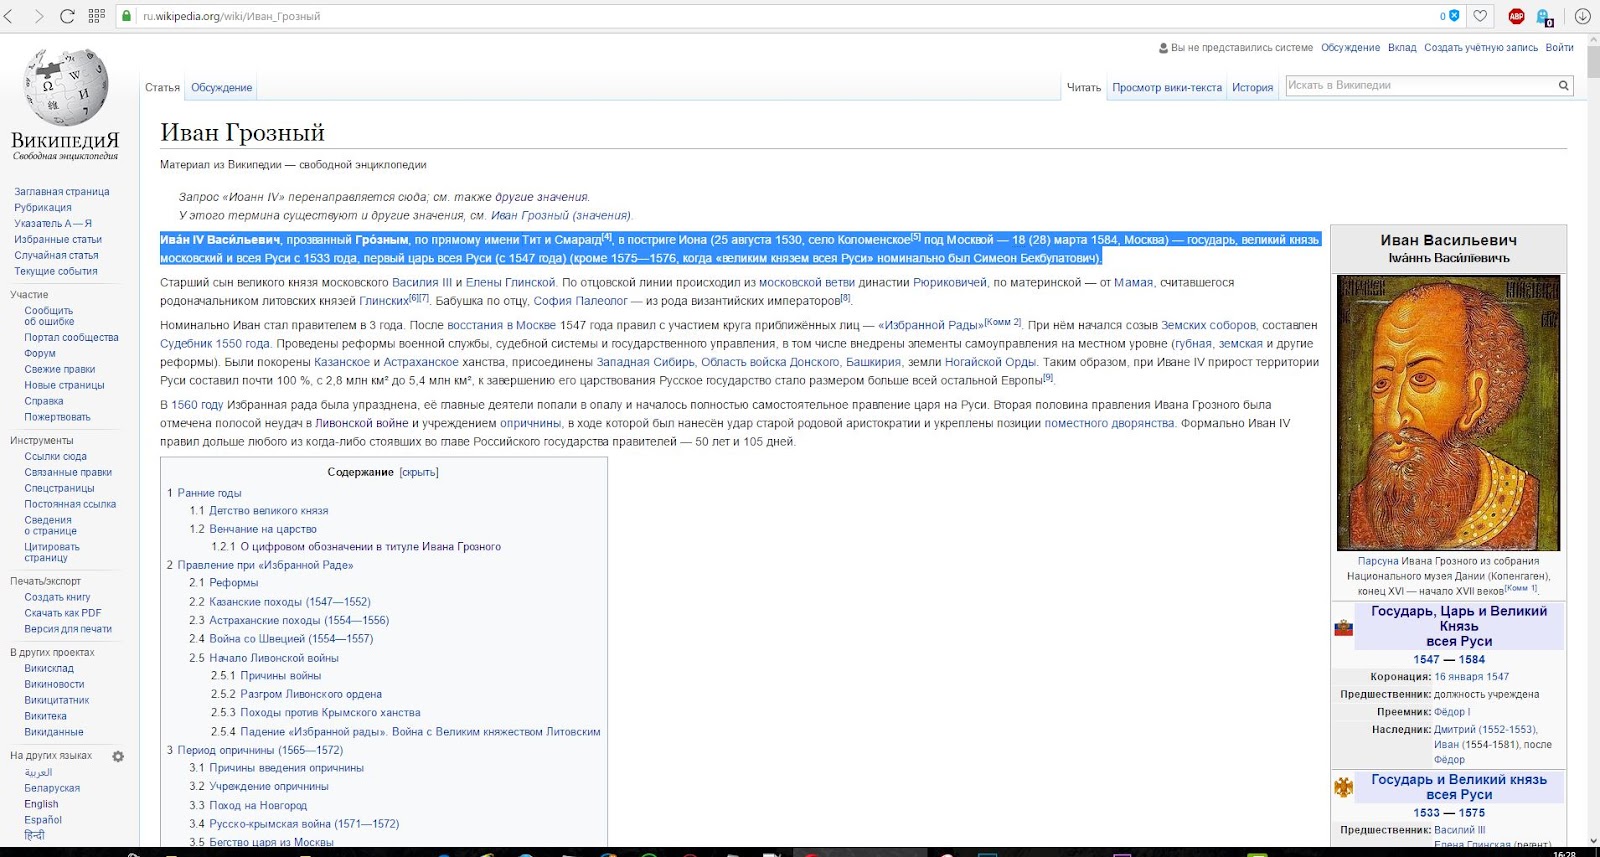
Task: Click 'Войти' login link
Action: pyautogui.click(x=1559, y=48)
